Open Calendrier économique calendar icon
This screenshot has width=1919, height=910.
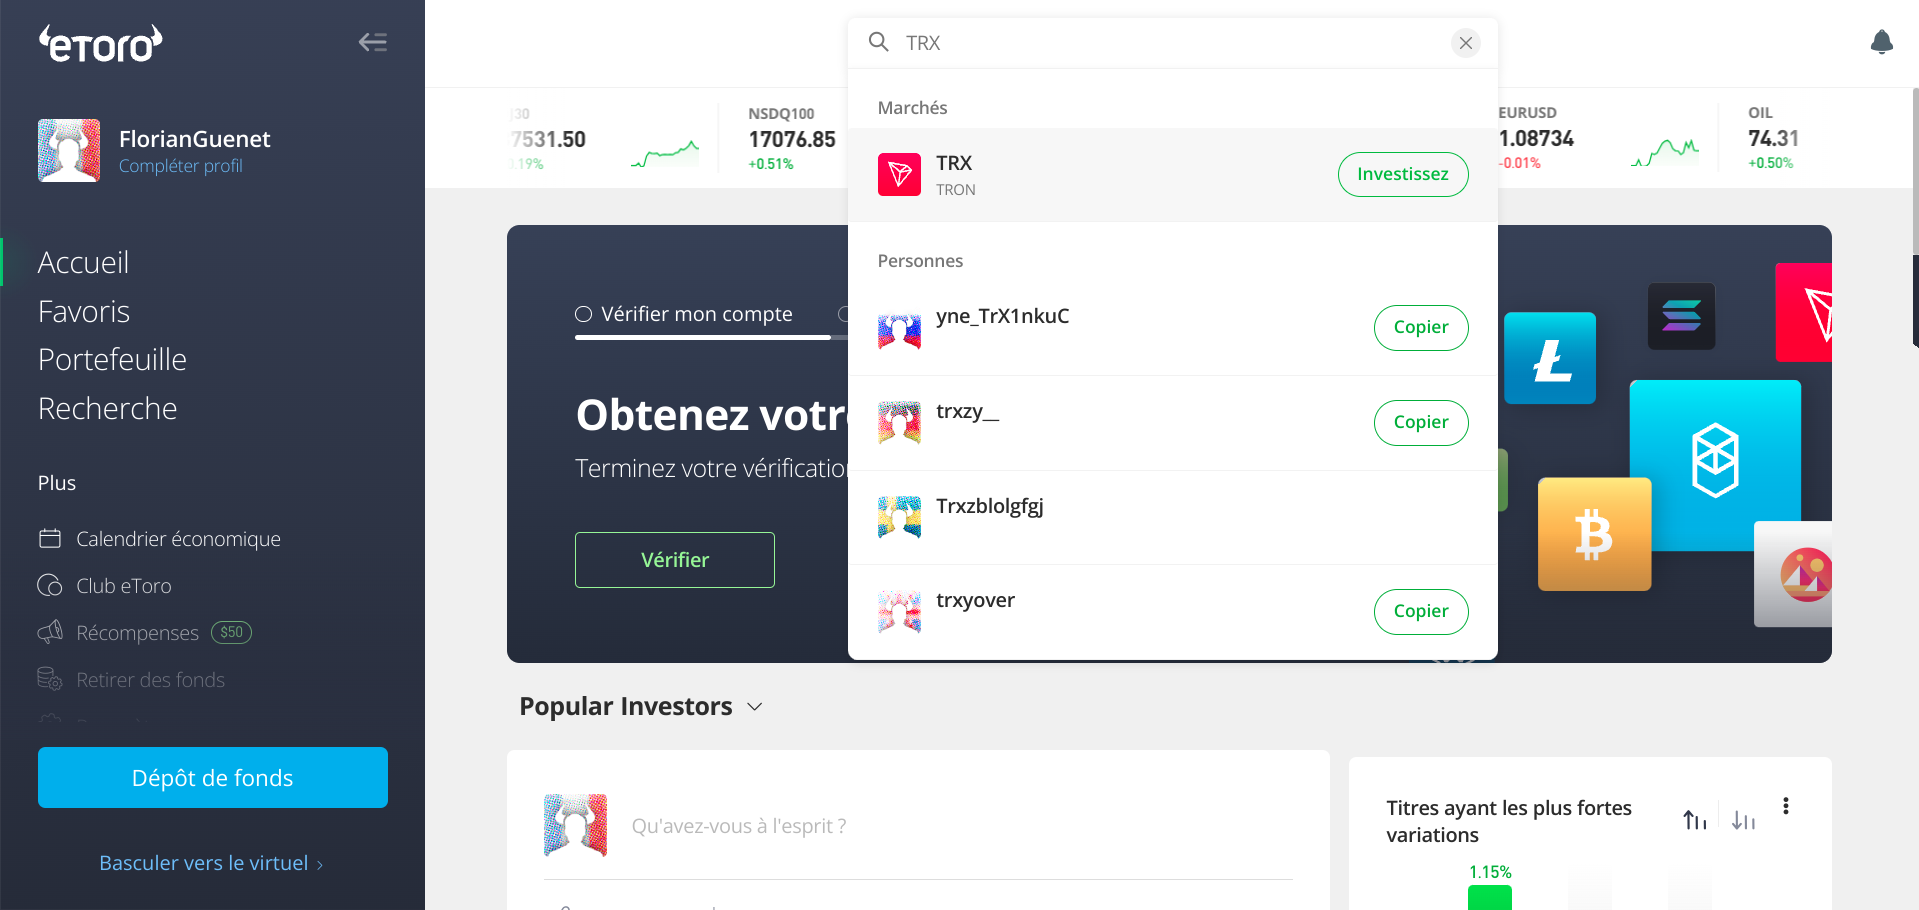[50, 539]
